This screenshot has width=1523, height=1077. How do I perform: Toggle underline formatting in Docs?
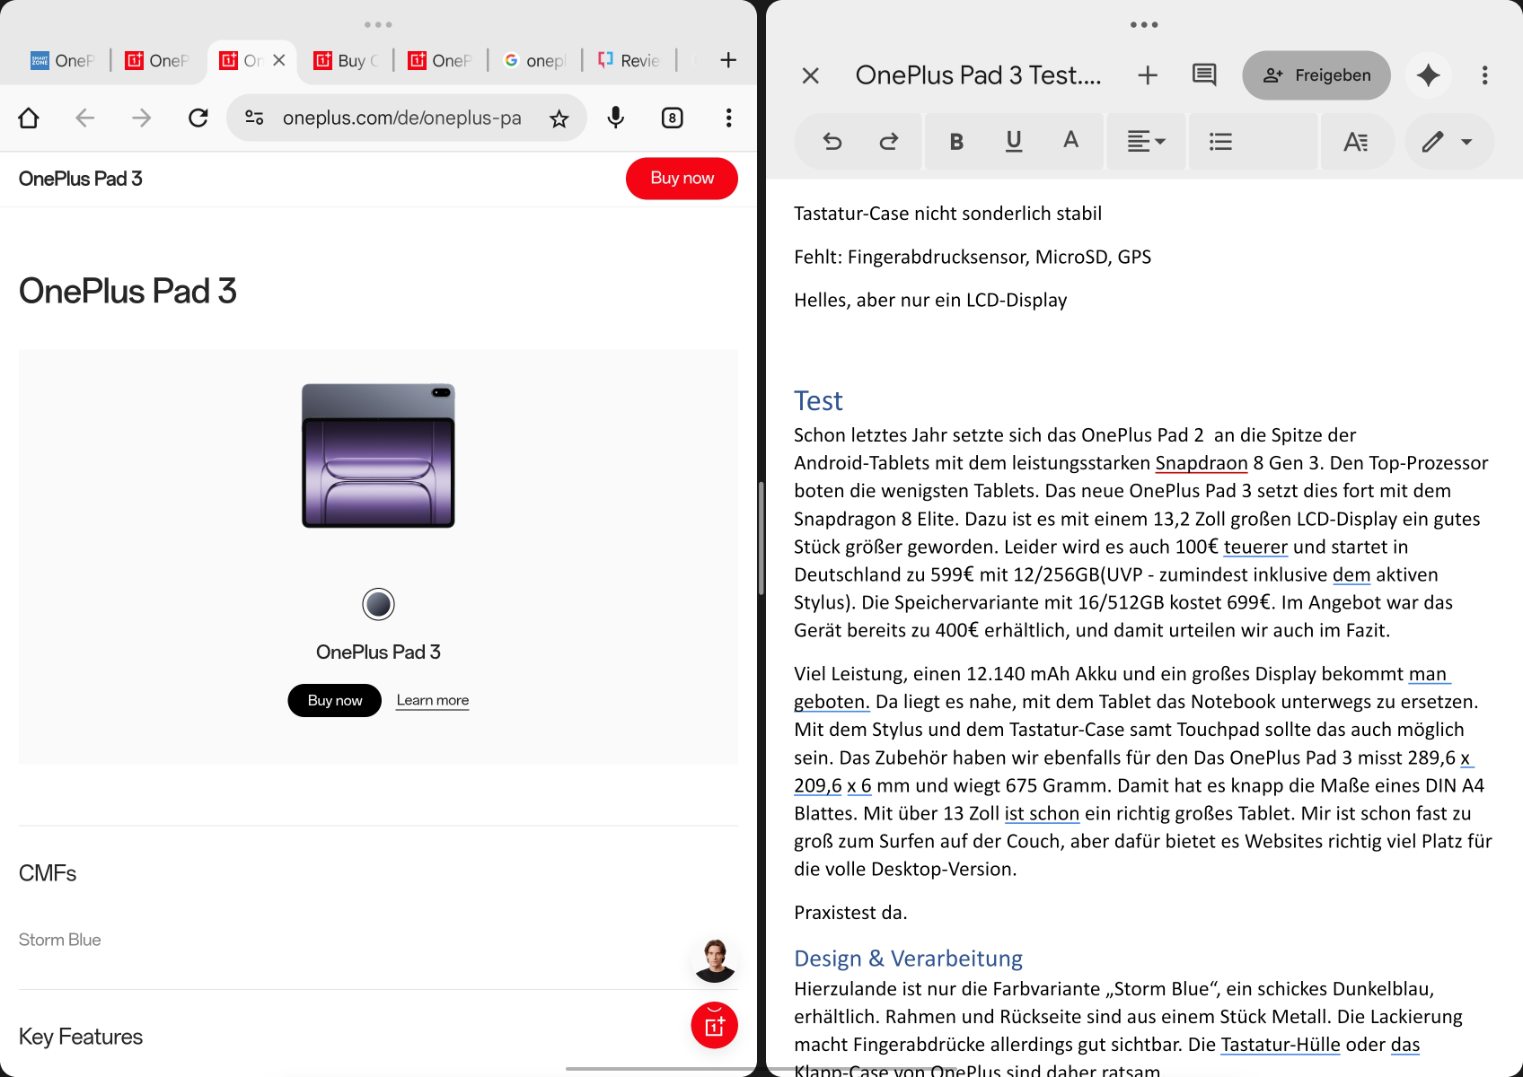(x=1013, y=141)
